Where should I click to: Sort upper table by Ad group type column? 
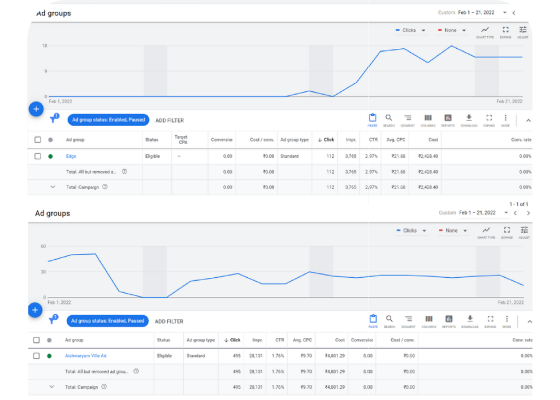tap(294, 140)
